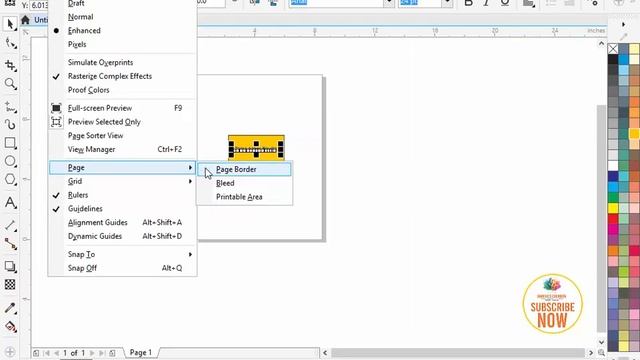Go to the first page navigation arrow
This screenshot has width=640, height=360.
(46, 353)
